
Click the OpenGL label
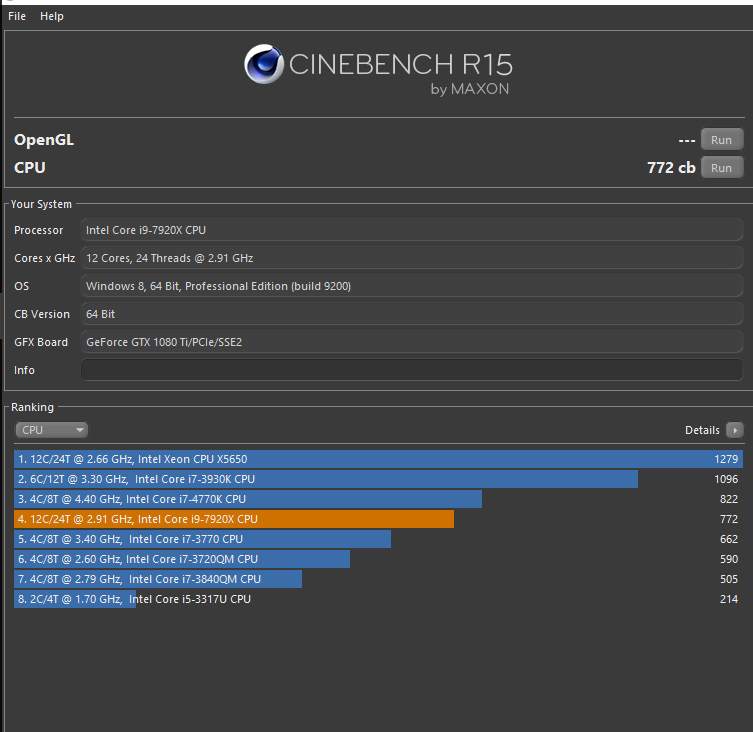(44, 140)
